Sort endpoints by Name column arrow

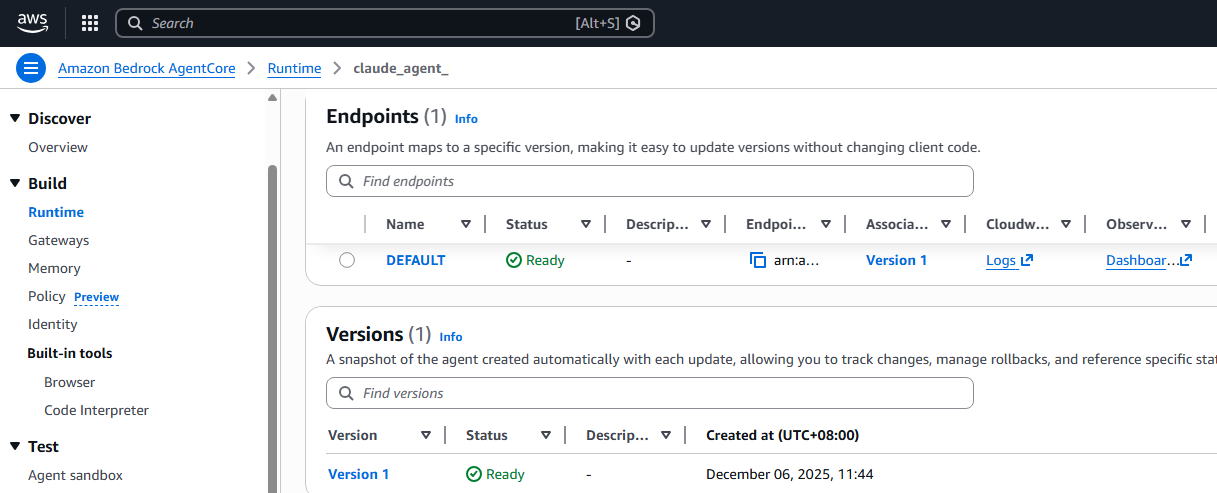[x=466, y=224]
